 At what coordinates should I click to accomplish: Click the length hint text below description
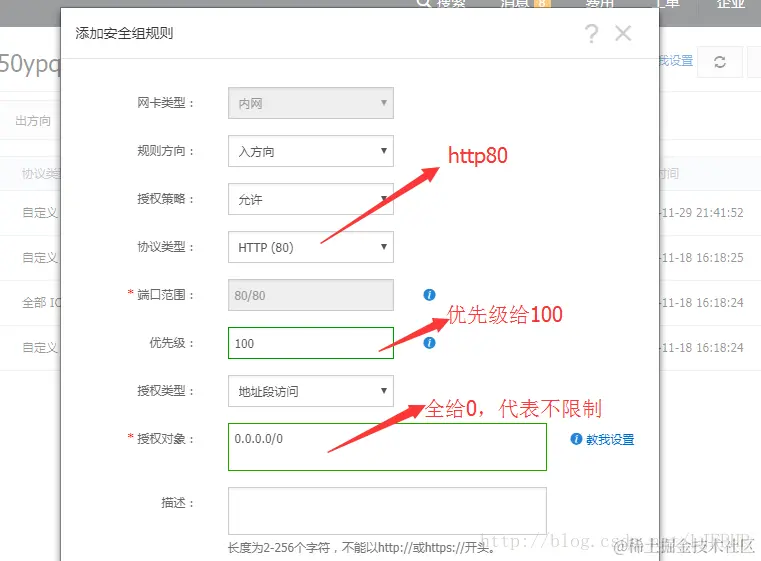click(362, 548)
